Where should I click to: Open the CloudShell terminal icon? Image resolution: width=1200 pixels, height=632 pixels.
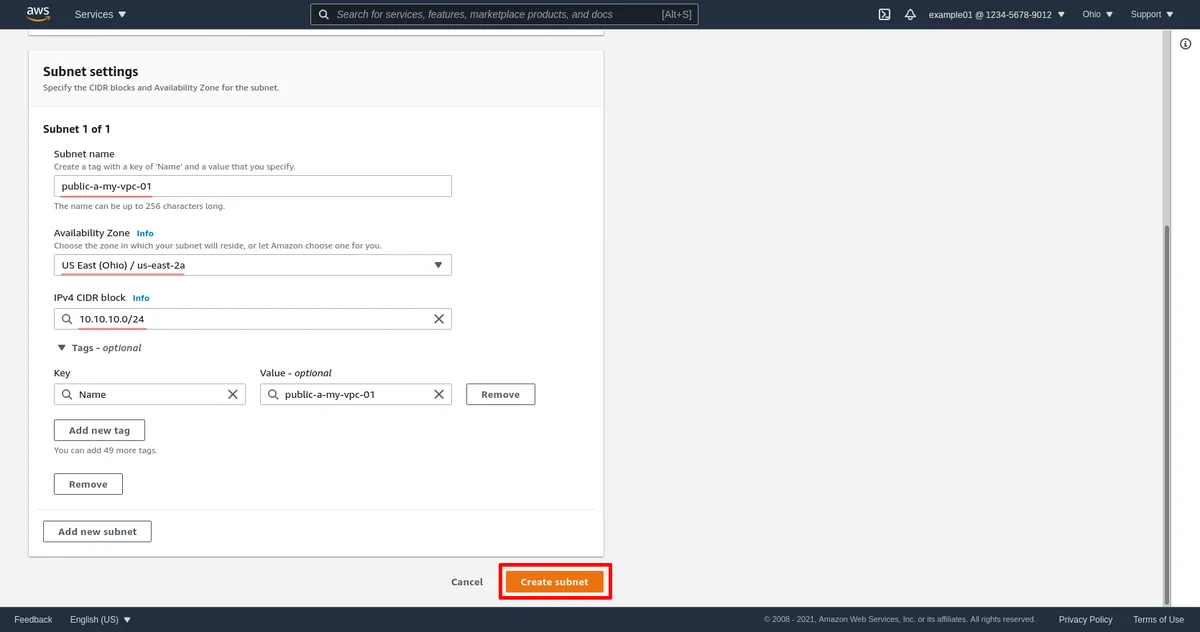point(884,15)
